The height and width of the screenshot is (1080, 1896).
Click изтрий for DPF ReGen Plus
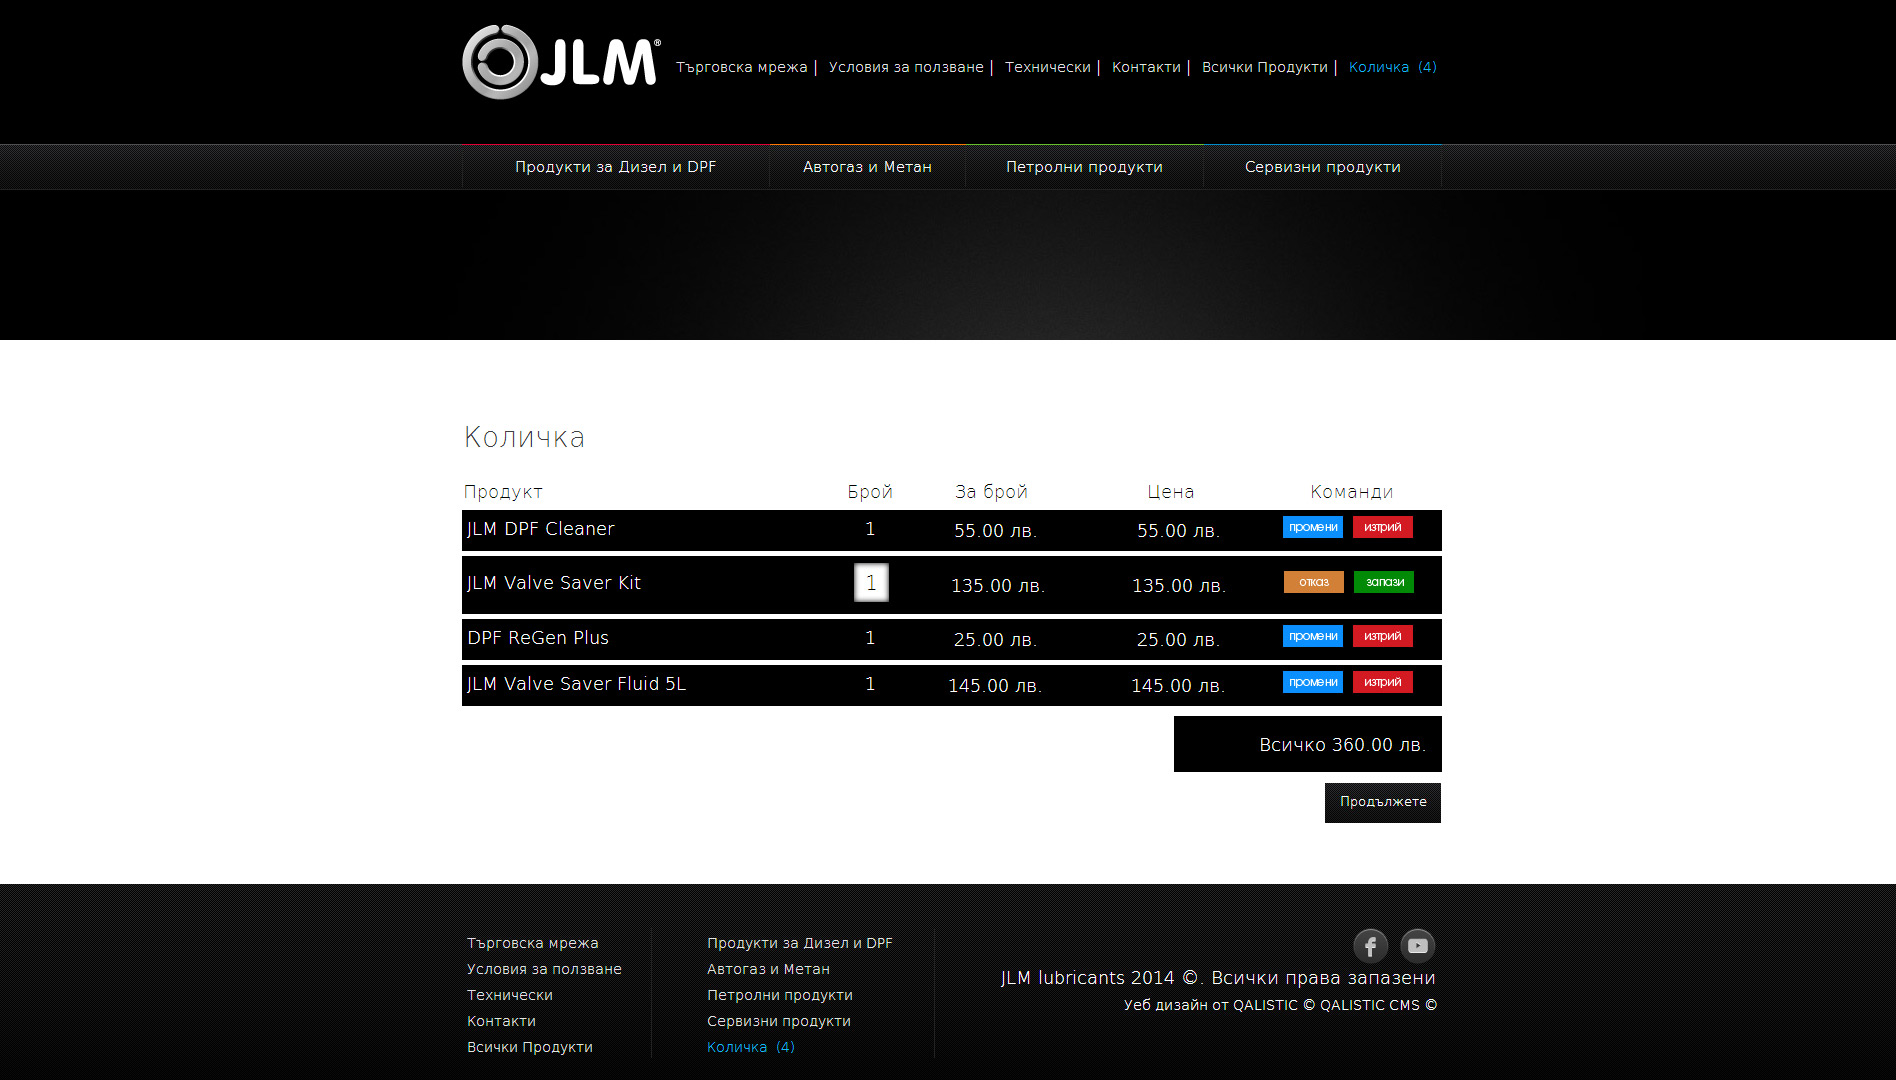tap(1383, 636)
